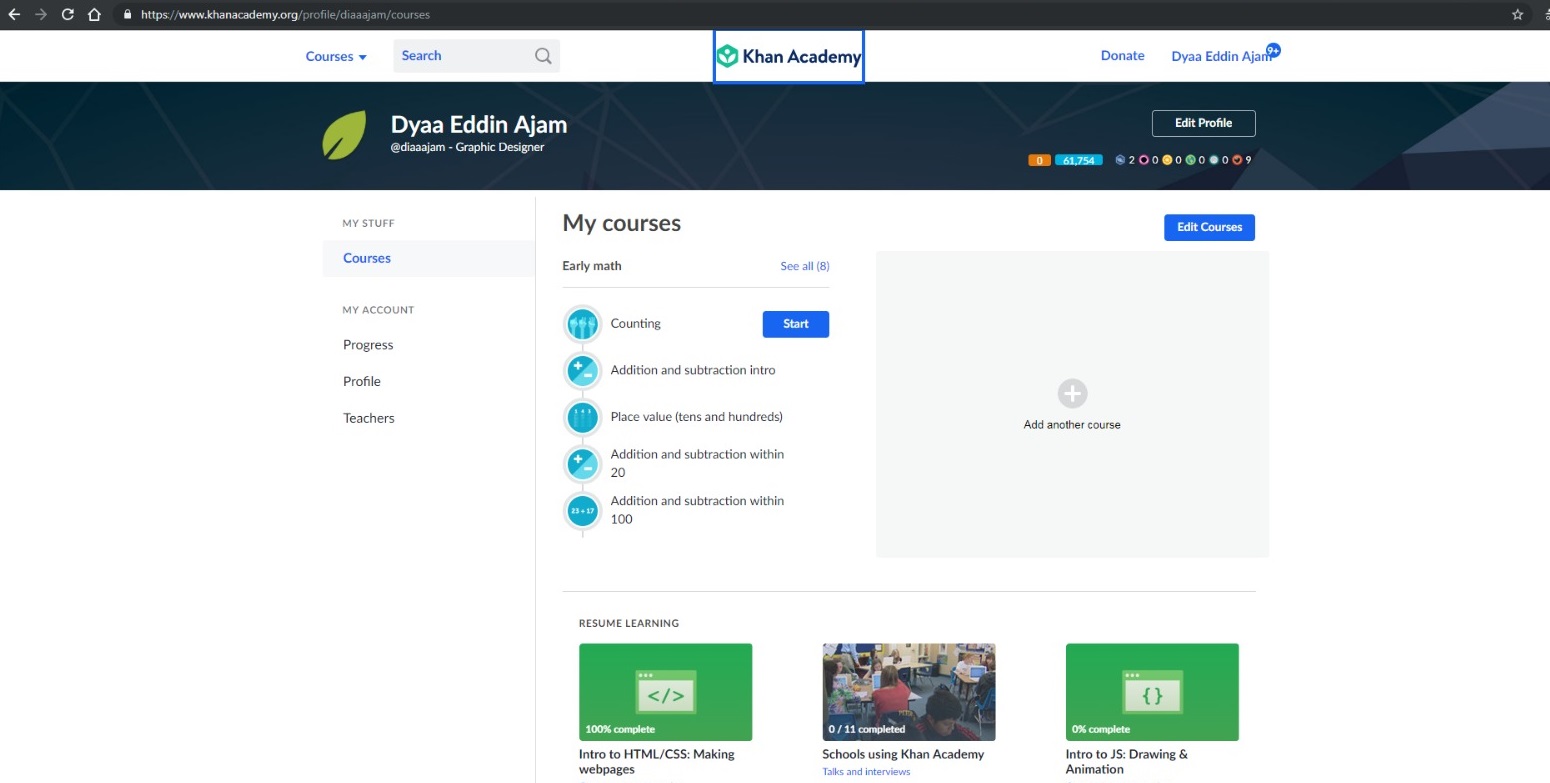Click the yellow sun badge icon
Image resolution: width=1550 pixels, height=783 pixels.
pos(1167,160)
